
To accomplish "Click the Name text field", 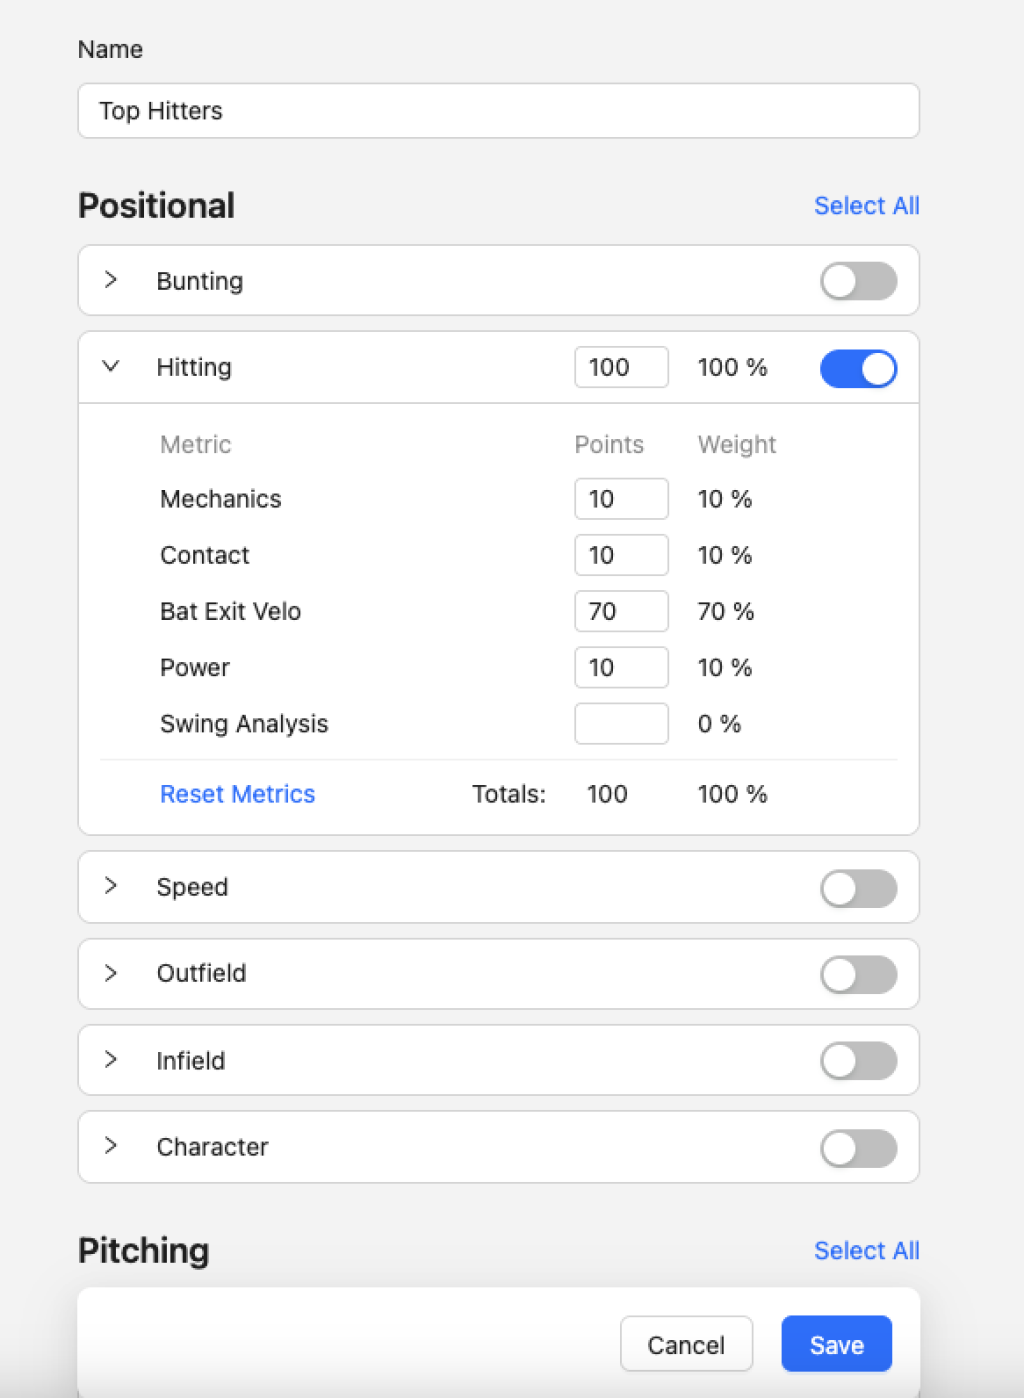I will coord(498,111).
